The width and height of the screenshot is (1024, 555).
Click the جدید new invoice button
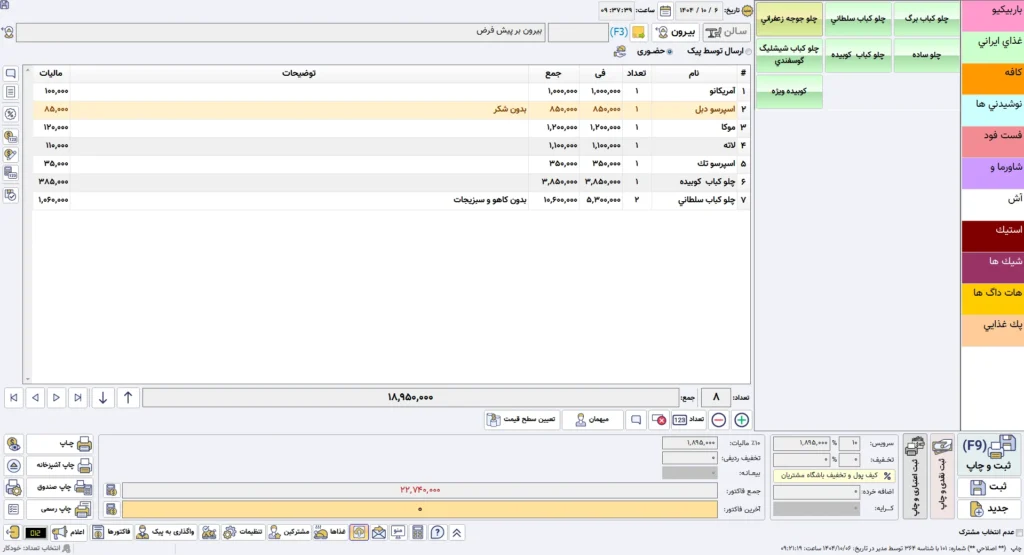(x=987, y=509)
